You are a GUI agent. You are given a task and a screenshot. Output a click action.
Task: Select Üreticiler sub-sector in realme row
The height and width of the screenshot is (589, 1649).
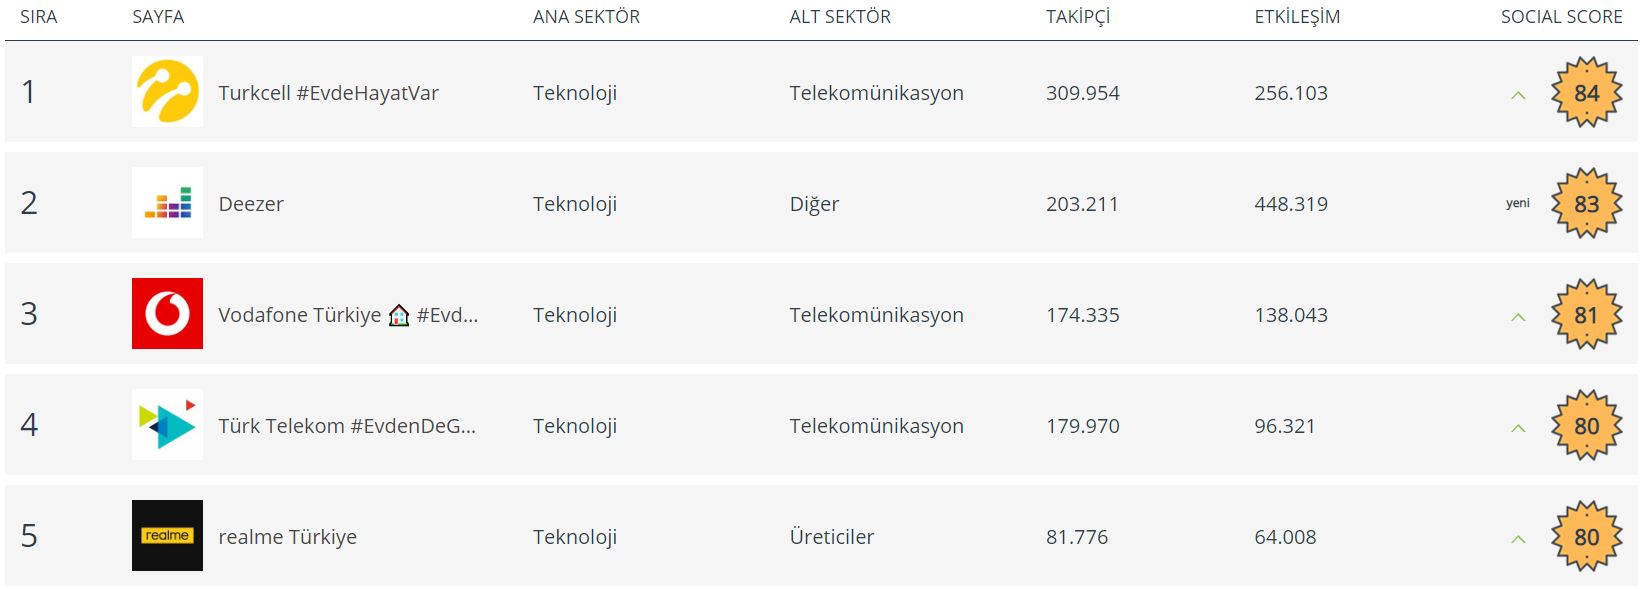(831, 537)
